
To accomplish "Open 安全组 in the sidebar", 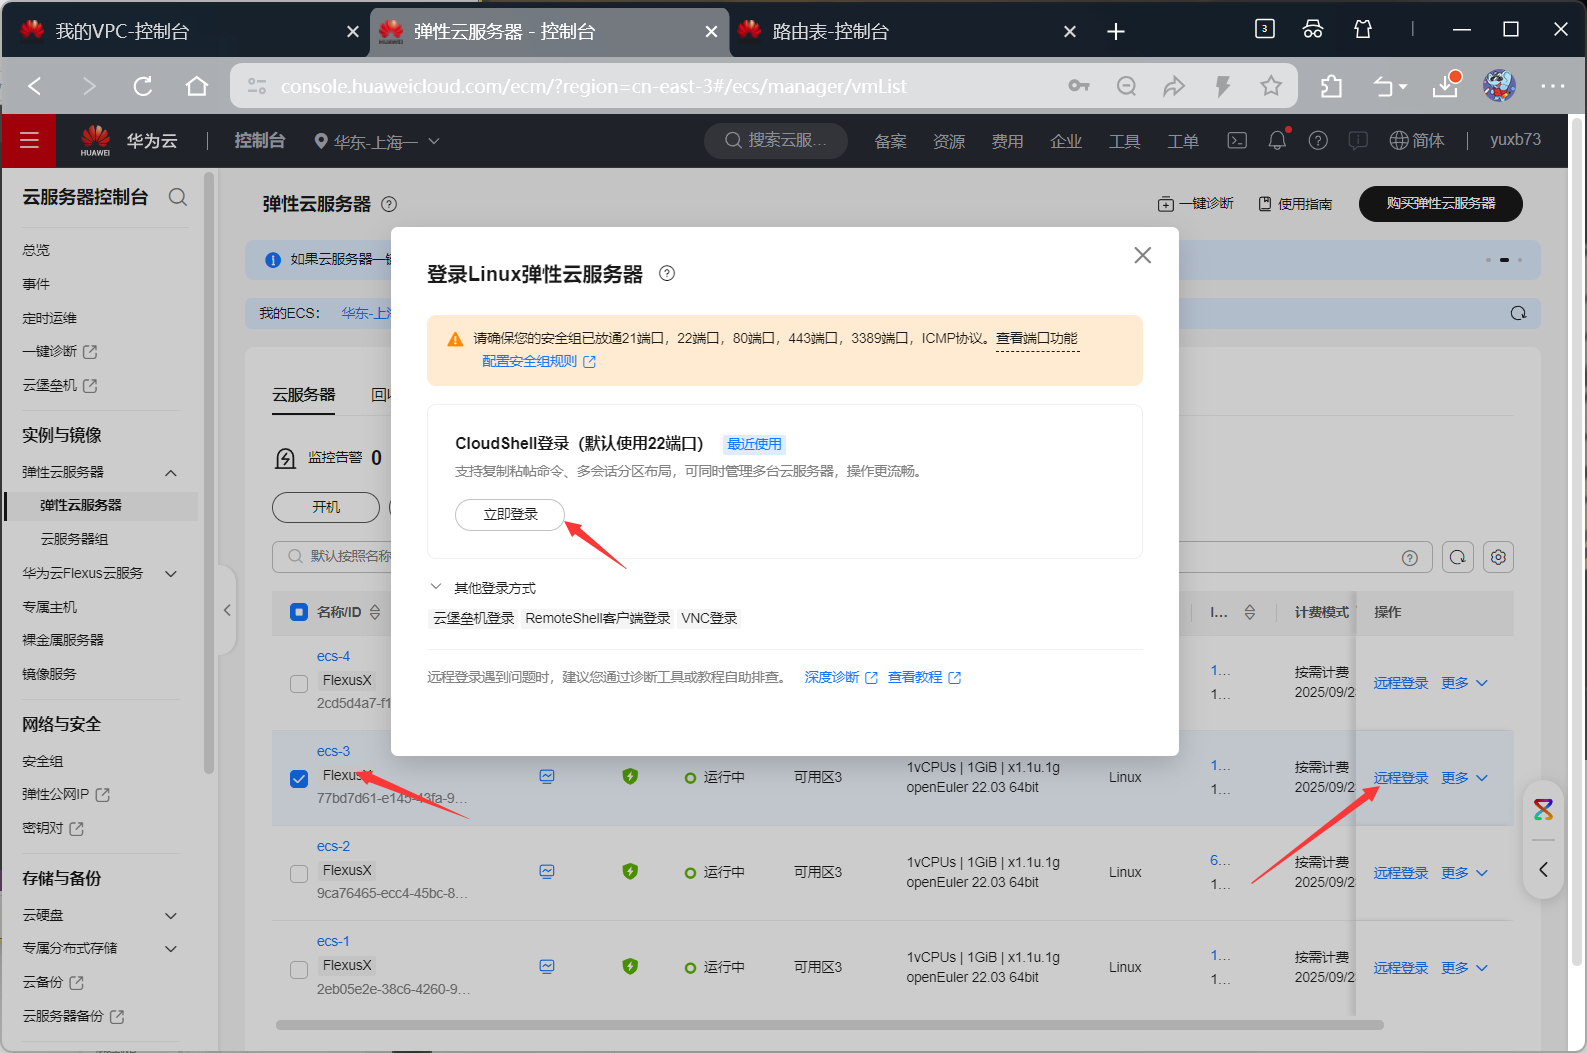I will pos(43,761).
